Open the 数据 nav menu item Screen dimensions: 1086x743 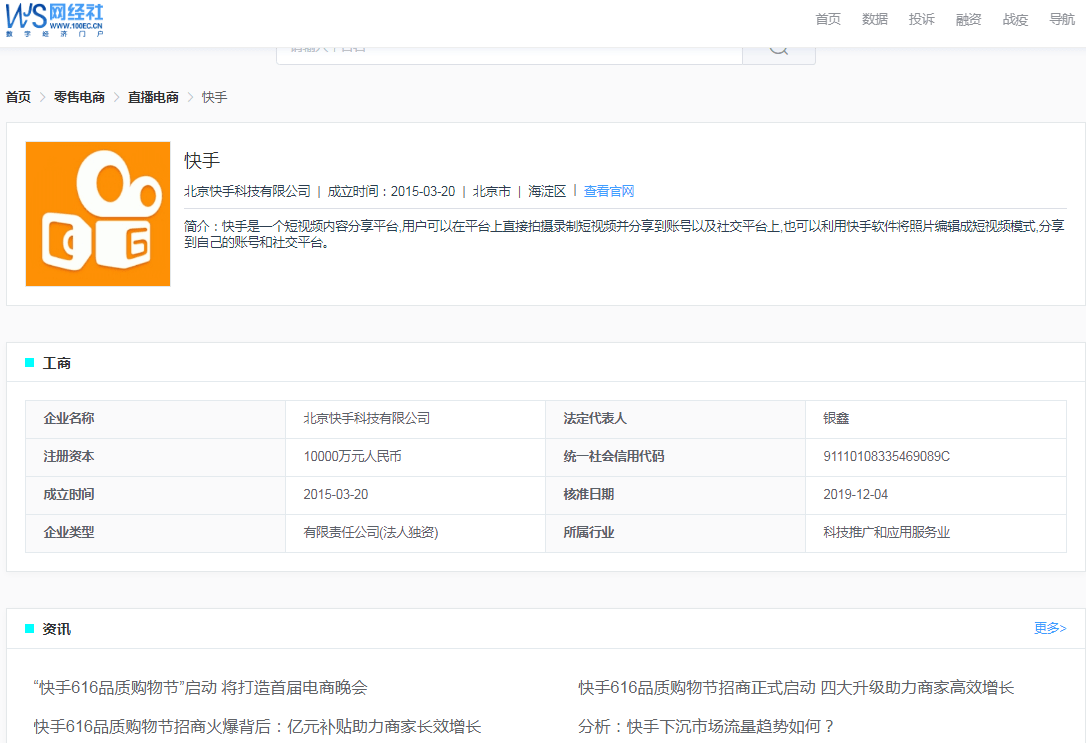[875, 19]
